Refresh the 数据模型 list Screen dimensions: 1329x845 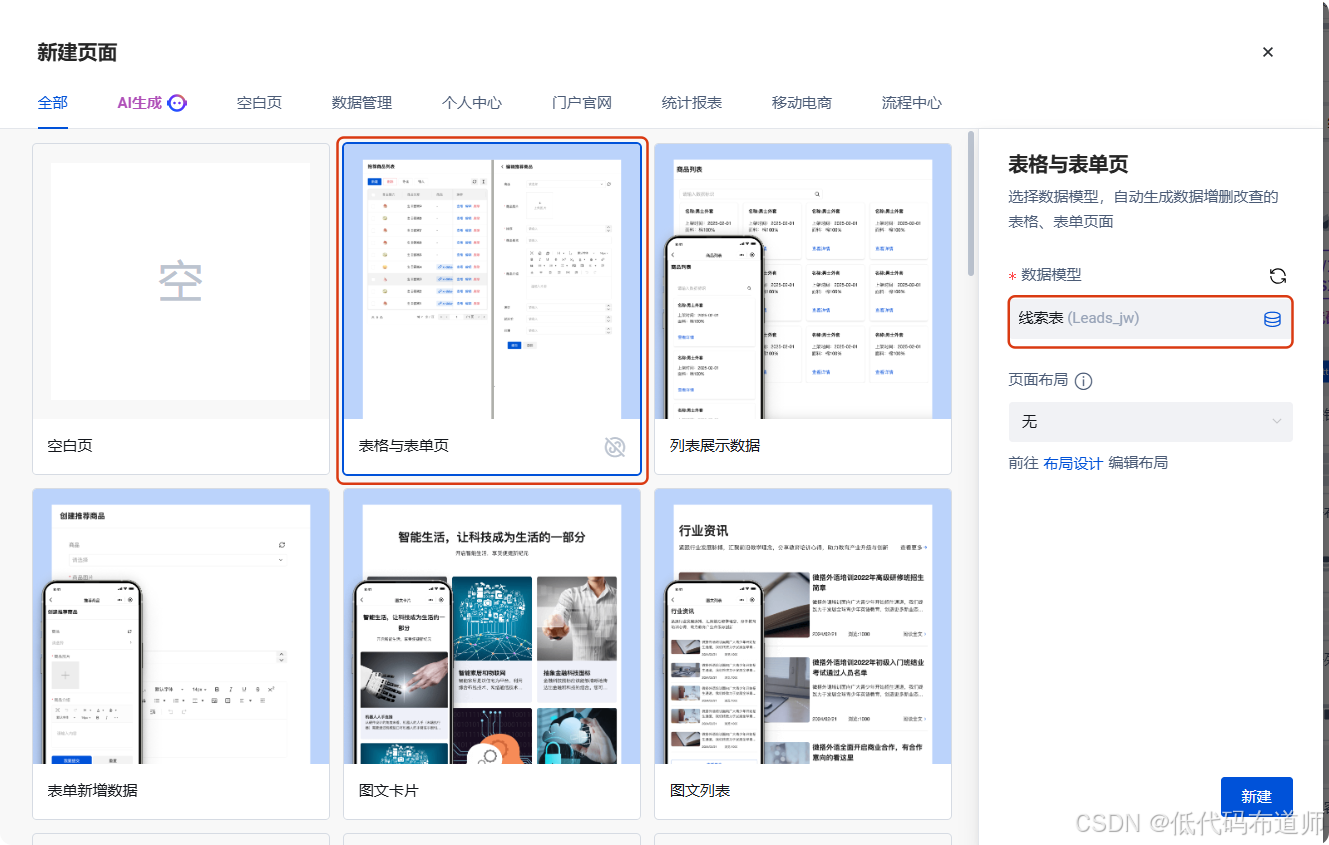pos(1277,277)
